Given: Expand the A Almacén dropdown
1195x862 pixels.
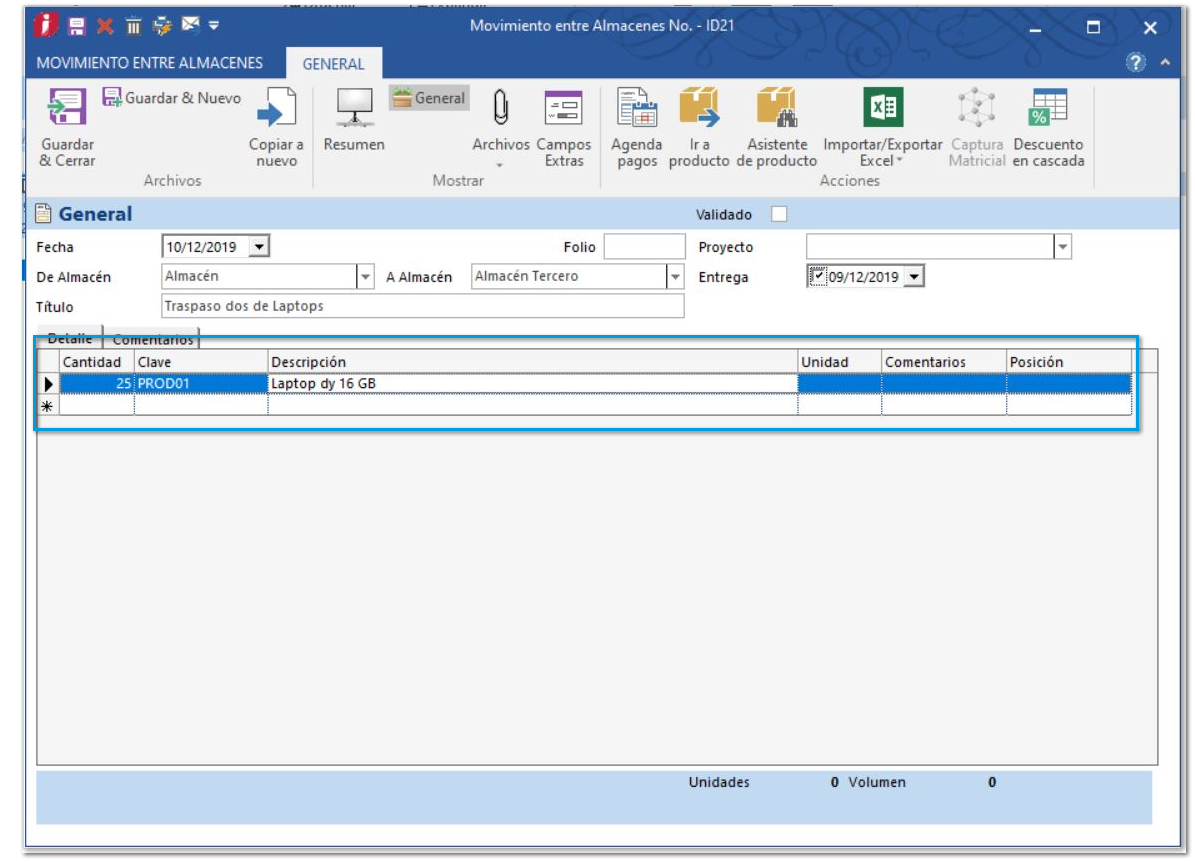Looking at the screenshot, I should coord(675,277).
